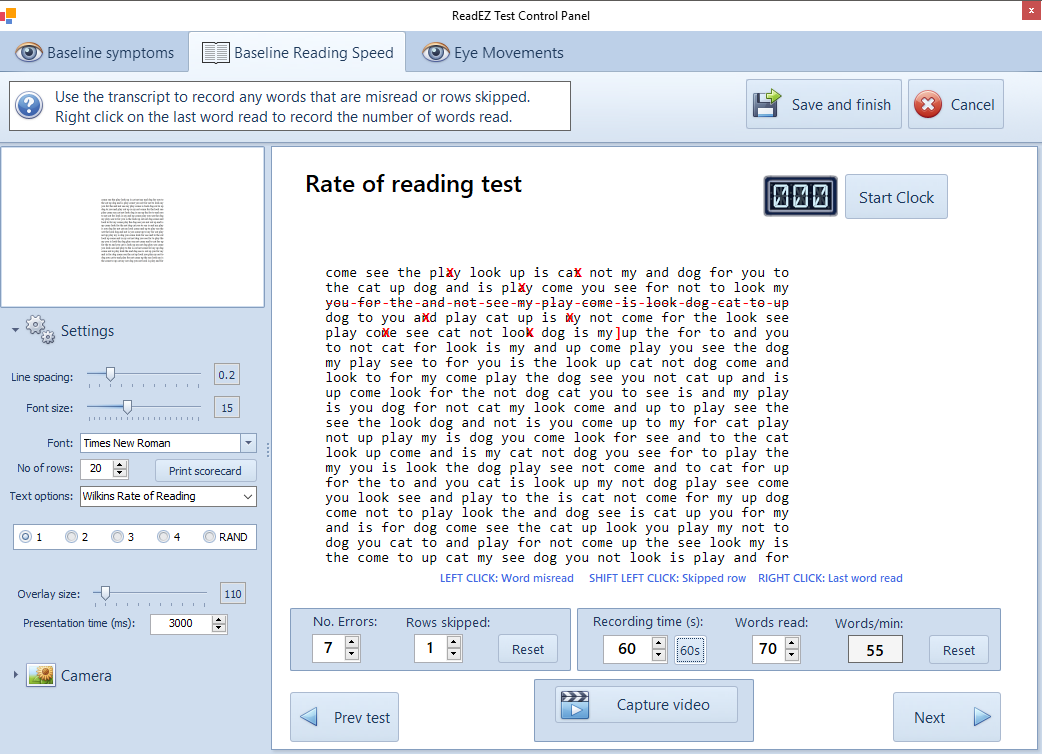The height and width of the screenshot is (754, 1042).
Task: Open the Eye Movements tab
Action: (x=495, y=53)
